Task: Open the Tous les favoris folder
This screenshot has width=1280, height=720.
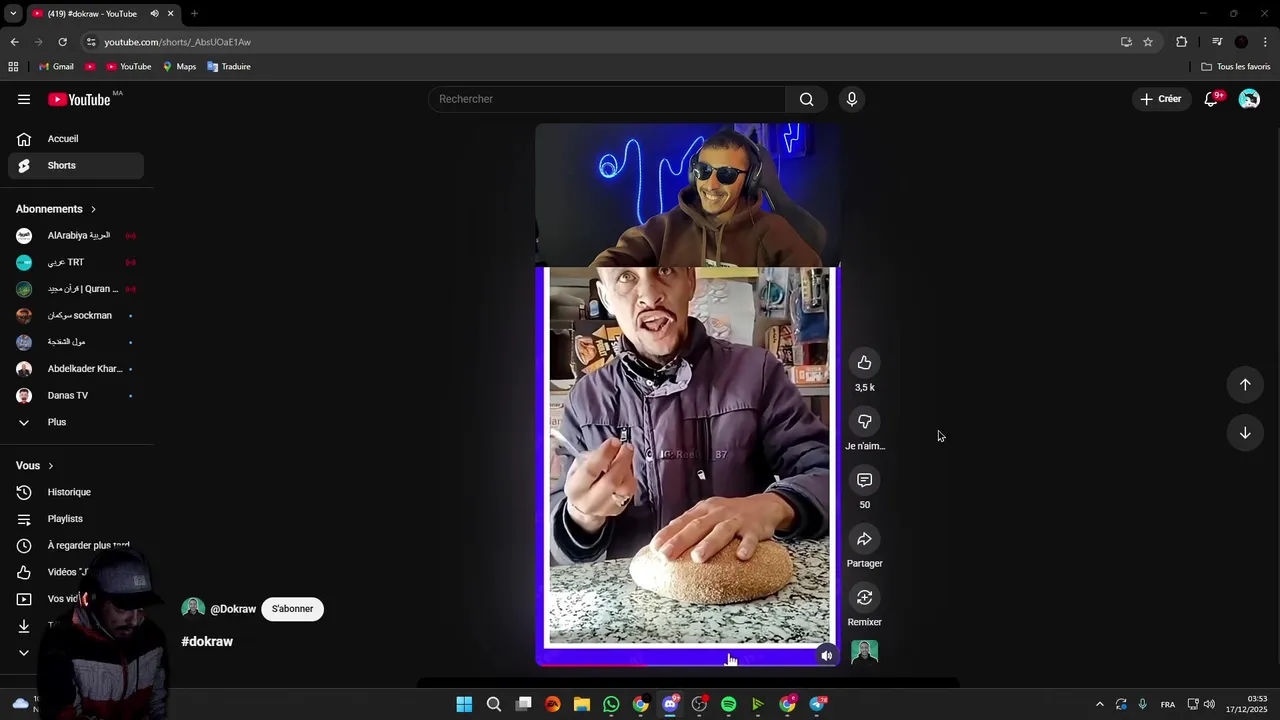Action: 1236,67
